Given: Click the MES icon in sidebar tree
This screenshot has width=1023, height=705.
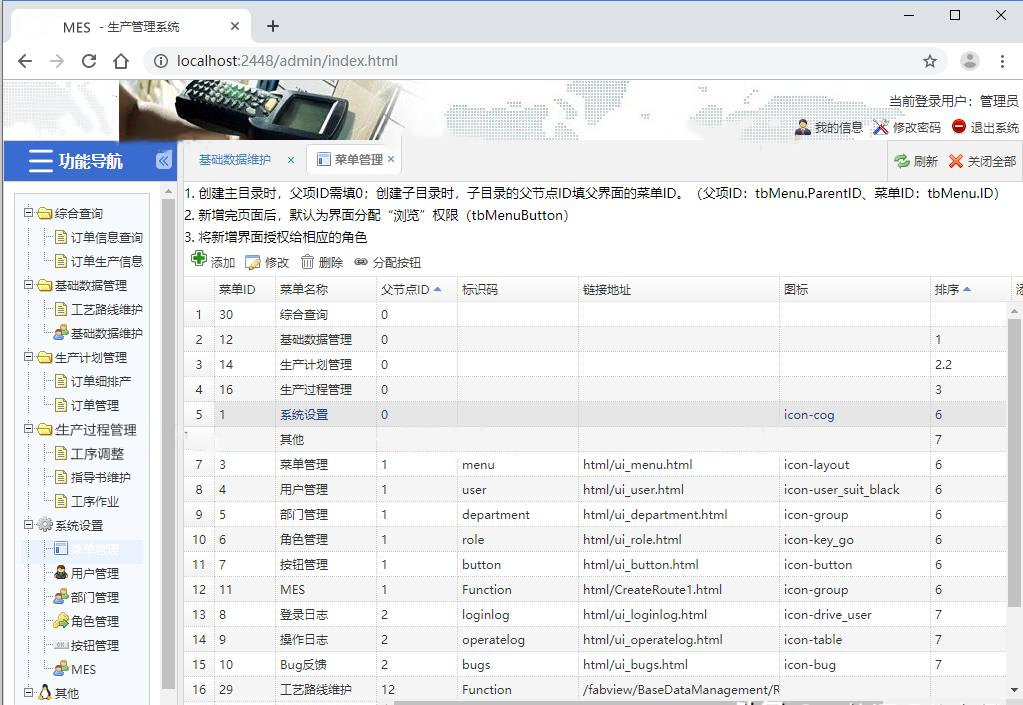Looking at the screenshot, I should pyautogui.click(x=61, y=668).
